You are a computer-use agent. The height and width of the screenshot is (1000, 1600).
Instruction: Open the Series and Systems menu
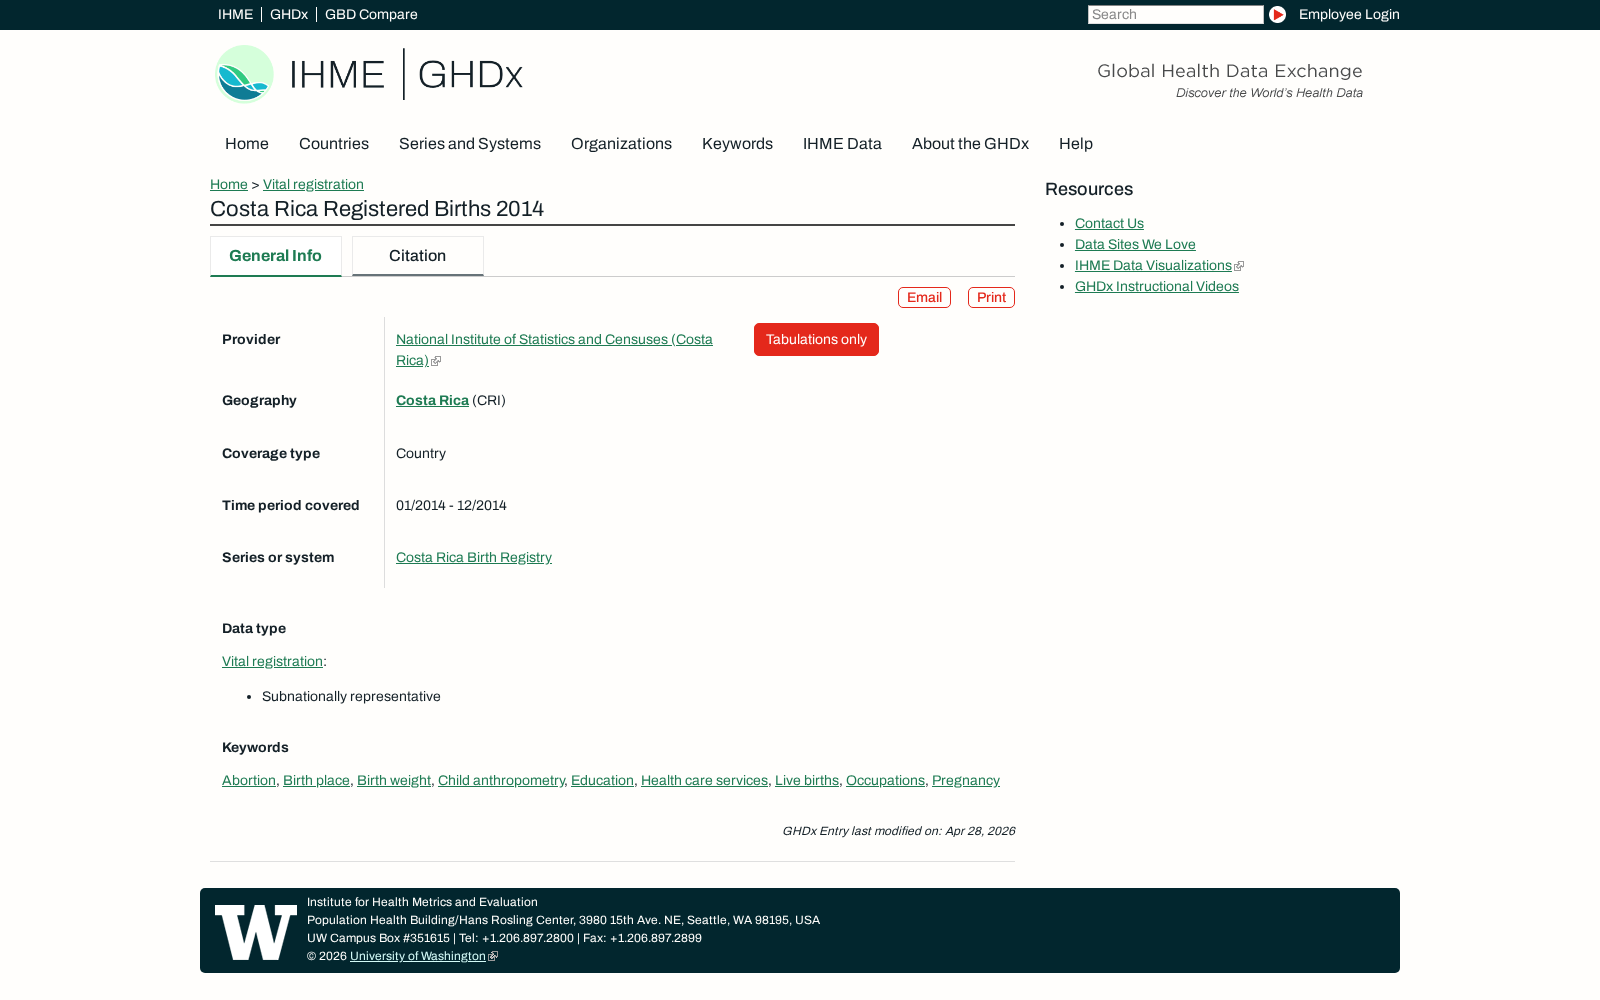(x=470, y=144)
